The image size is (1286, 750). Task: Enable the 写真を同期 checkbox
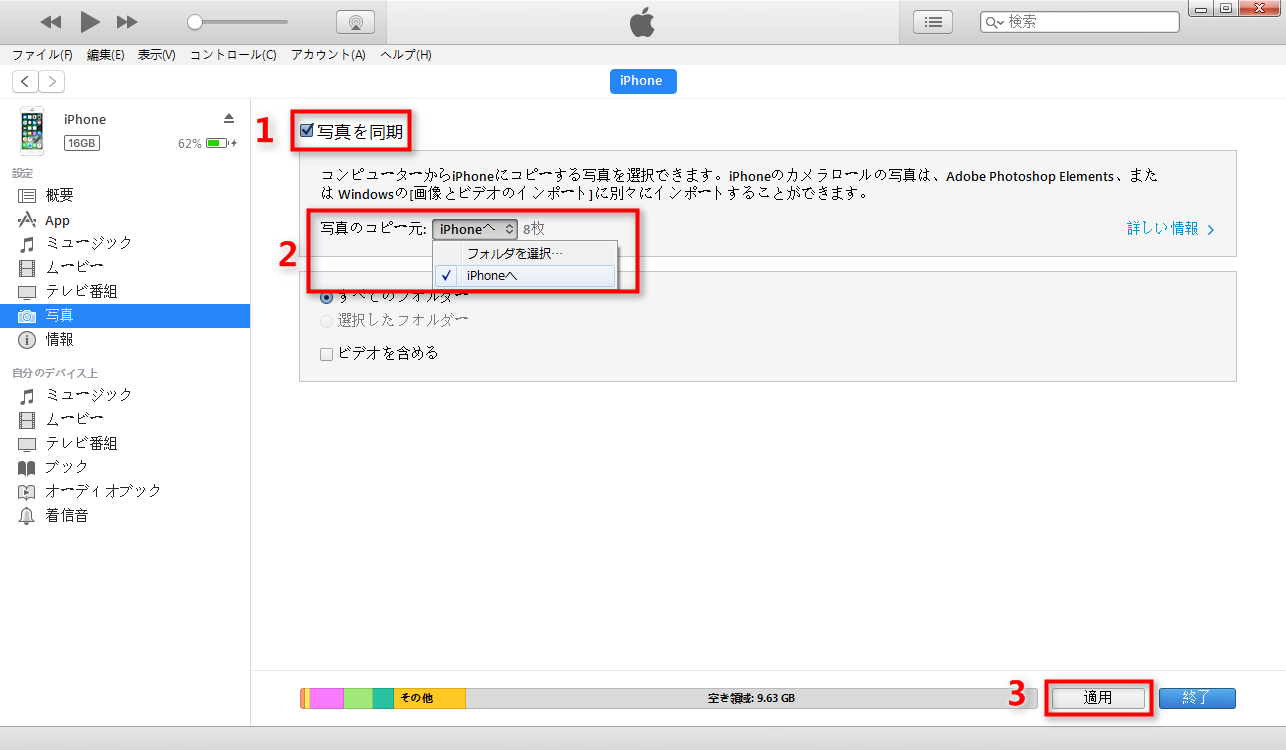(x=307, y=128)
